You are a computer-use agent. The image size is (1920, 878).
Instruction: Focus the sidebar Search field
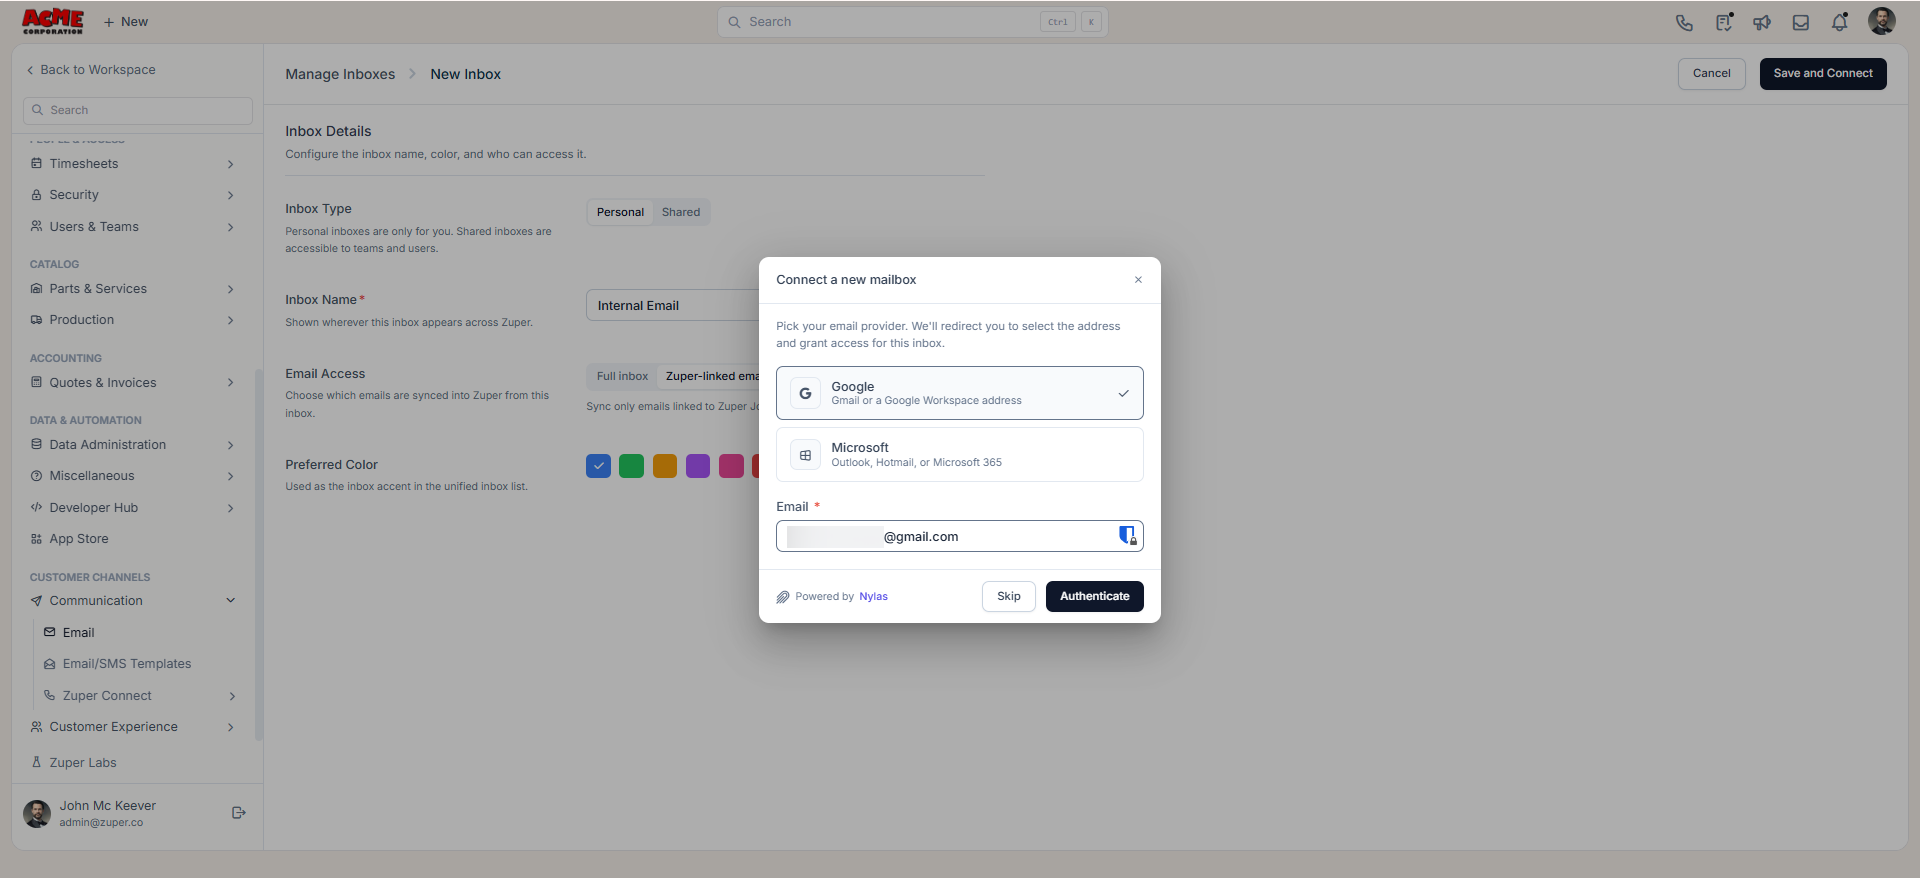point(138,110)
